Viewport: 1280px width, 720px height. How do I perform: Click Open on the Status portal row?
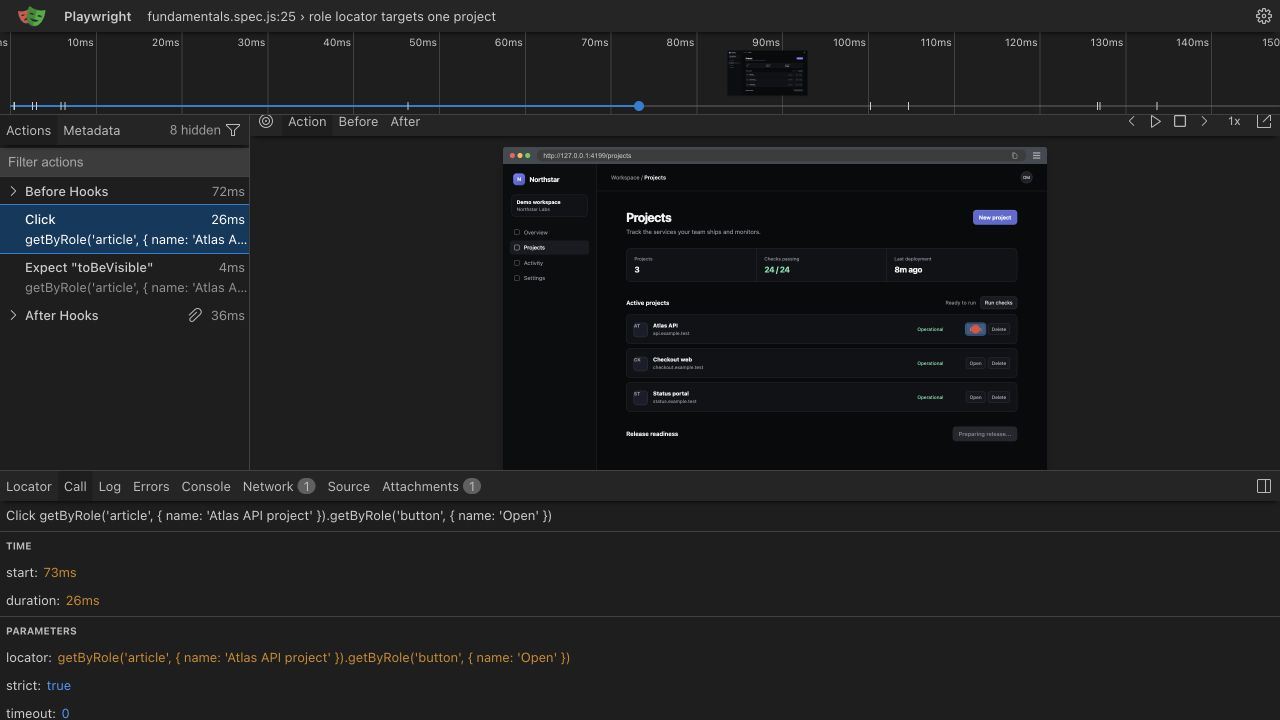[975, 397]
